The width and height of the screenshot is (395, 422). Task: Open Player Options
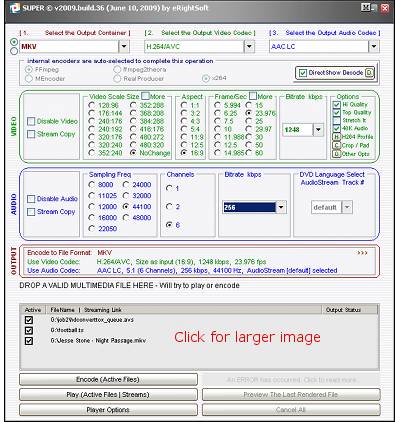(108, 410)
